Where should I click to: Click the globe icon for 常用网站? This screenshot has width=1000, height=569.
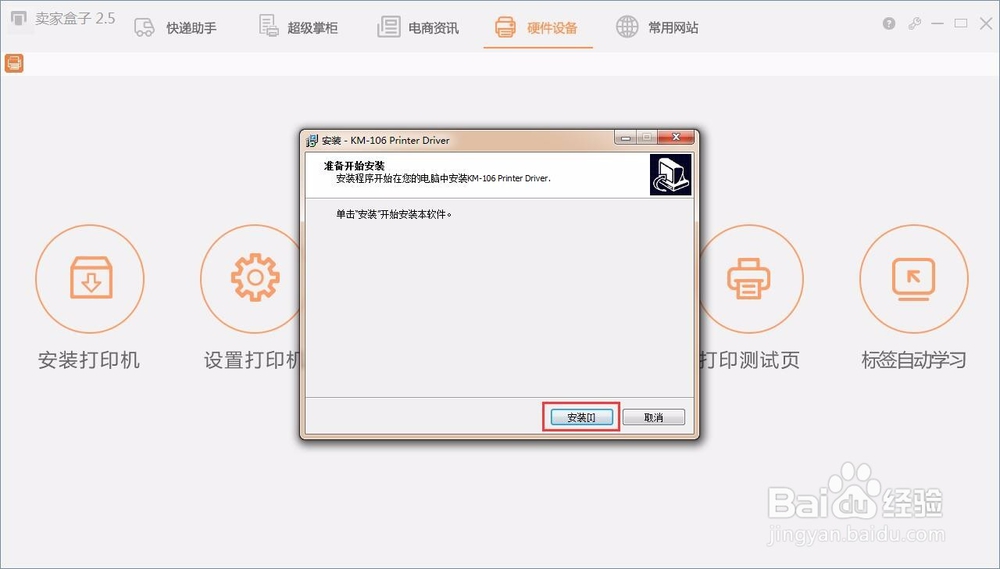[627, 27]
